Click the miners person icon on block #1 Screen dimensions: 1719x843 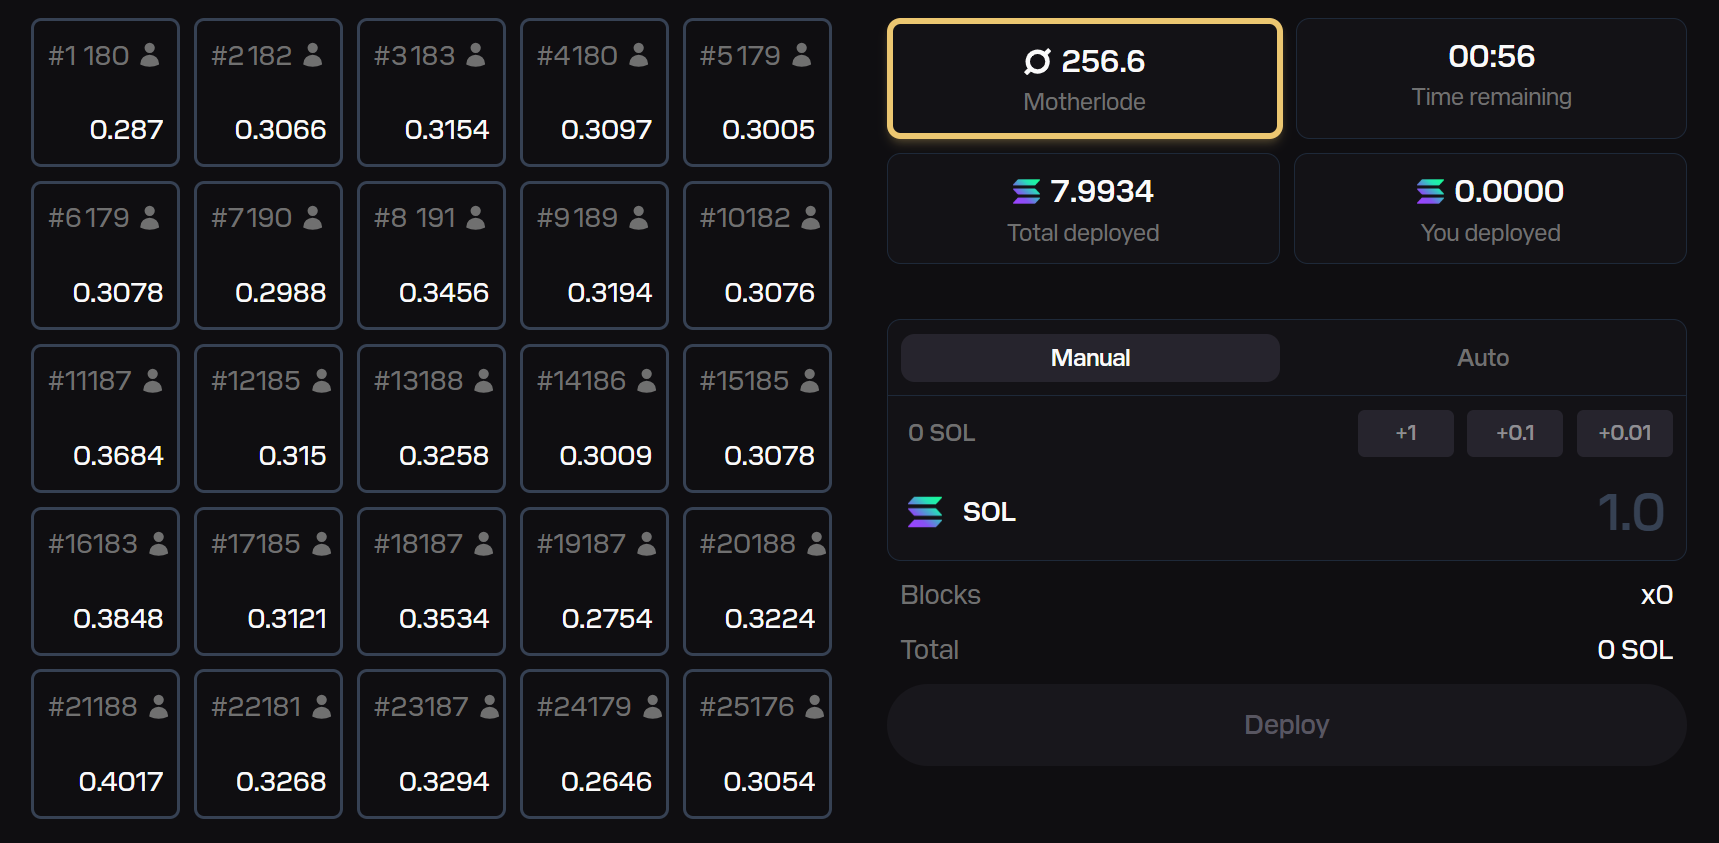coord(150,55)
